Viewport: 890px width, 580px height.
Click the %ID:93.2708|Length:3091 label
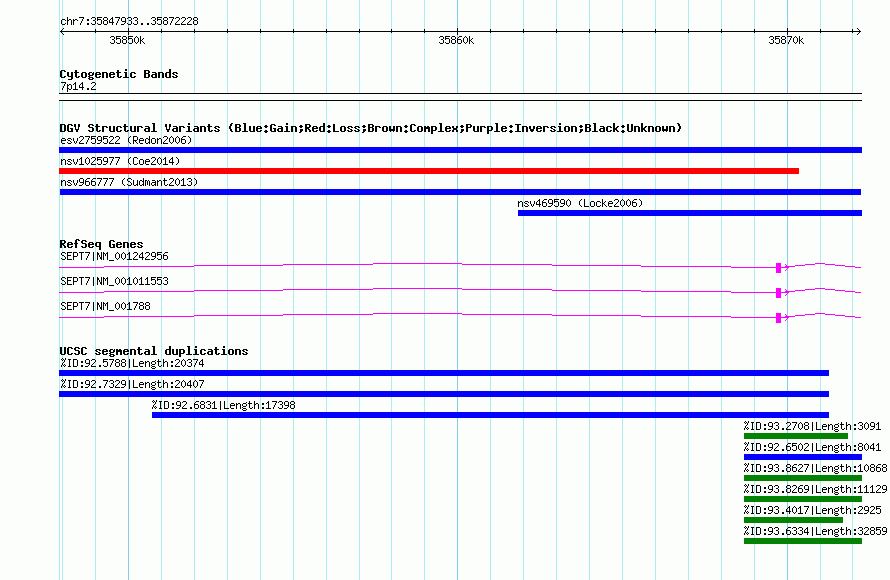[x=812, y=426]
